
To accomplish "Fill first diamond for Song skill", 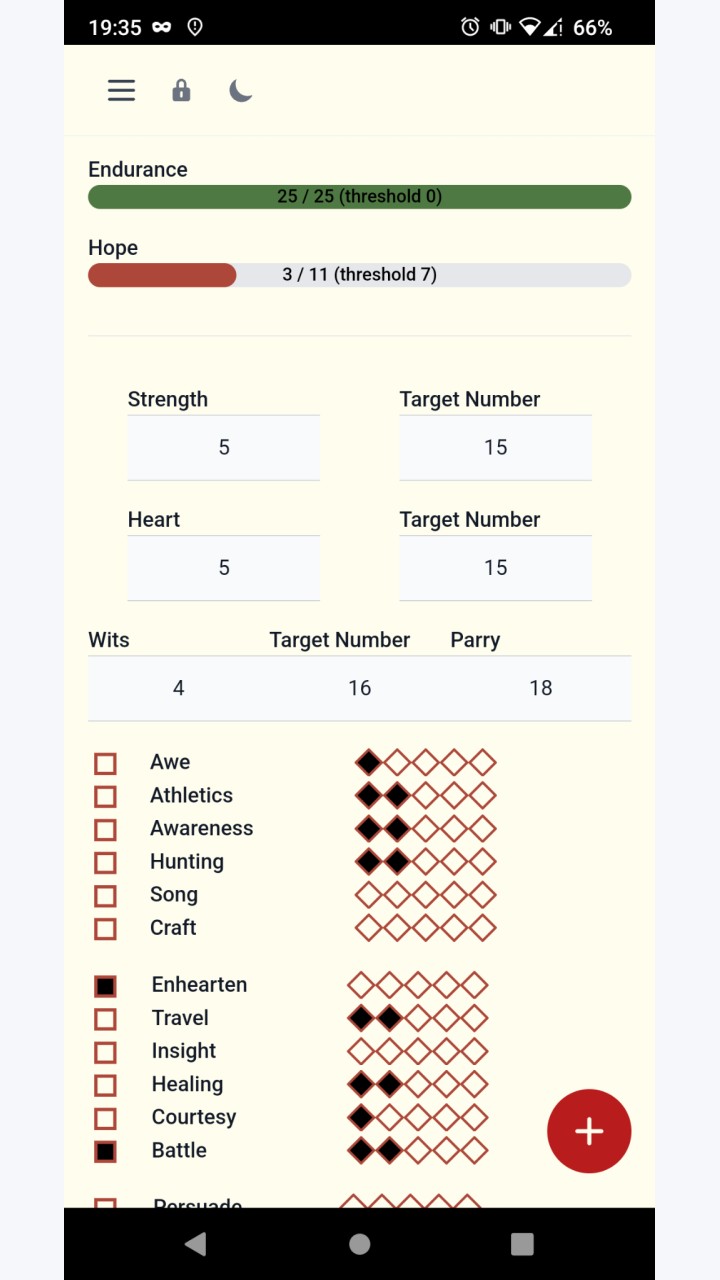I will [x=369, y=895].
